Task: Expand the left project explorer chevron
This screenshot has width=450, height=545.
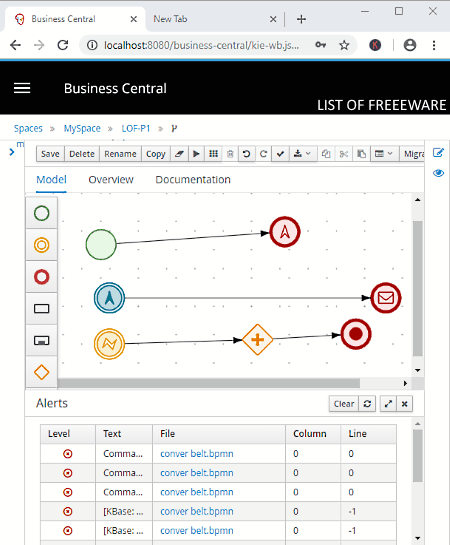Action: (x=12, y=152)
